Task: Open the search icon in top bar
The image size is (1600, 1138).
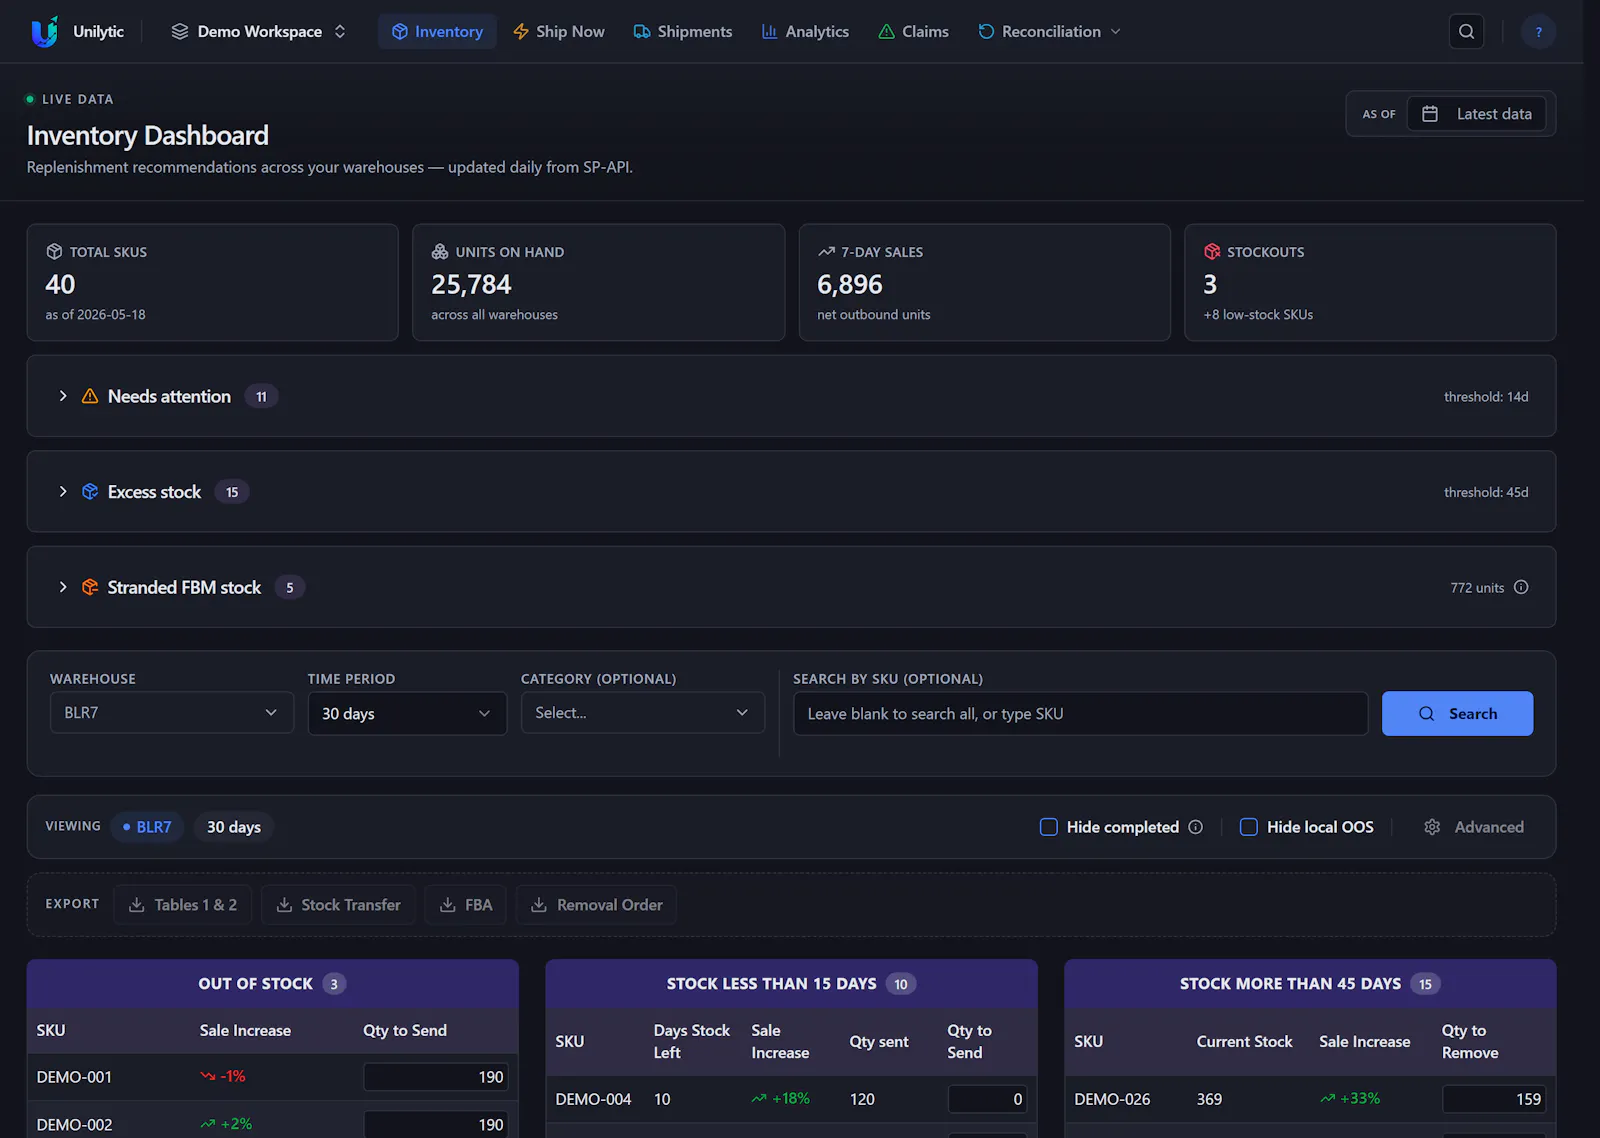Action: pyautogui.click(x=1466, y=32)
